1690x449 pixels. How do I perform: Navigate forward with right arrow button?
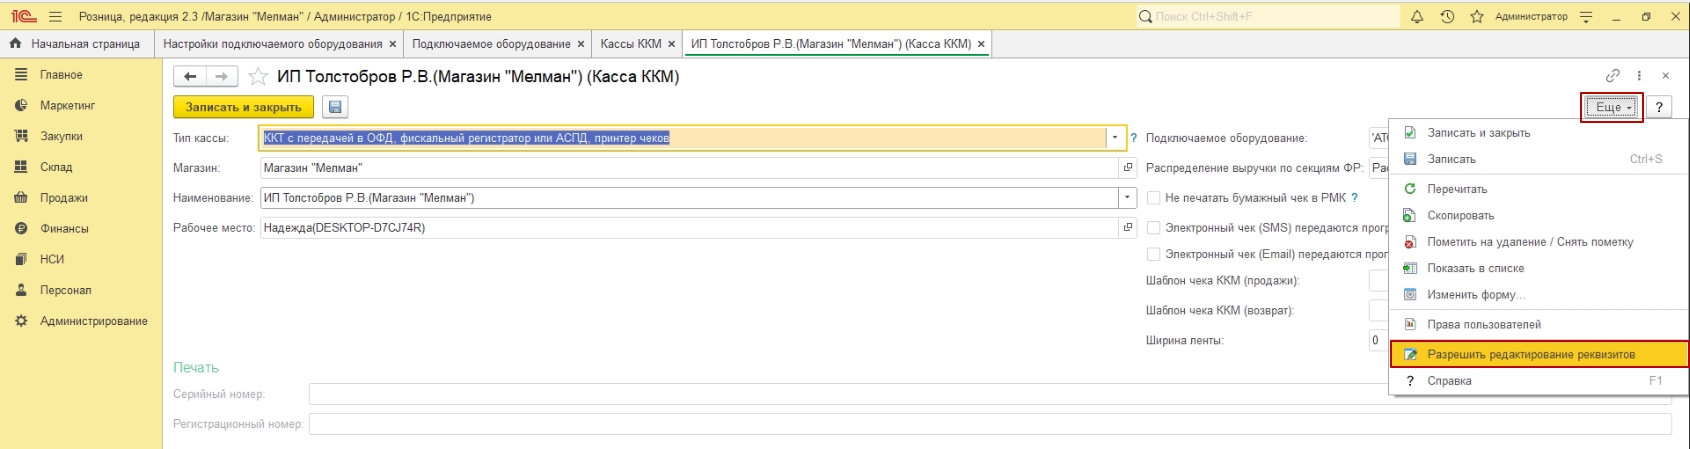pyautogui.click(x=222, y=76)
